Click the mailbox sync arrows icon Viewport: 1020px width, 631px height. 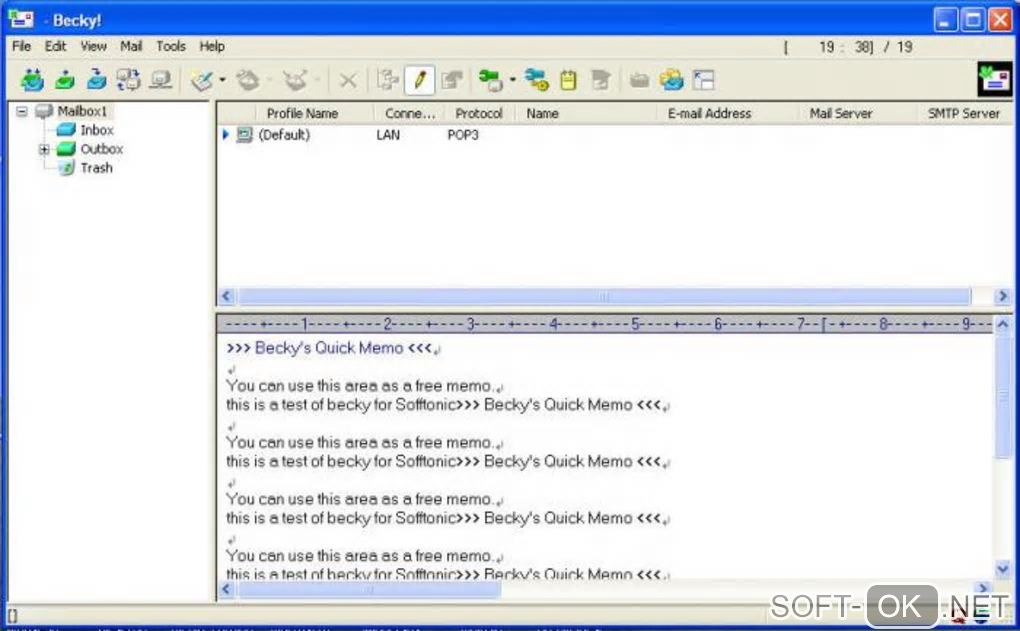tap(128, 80)
